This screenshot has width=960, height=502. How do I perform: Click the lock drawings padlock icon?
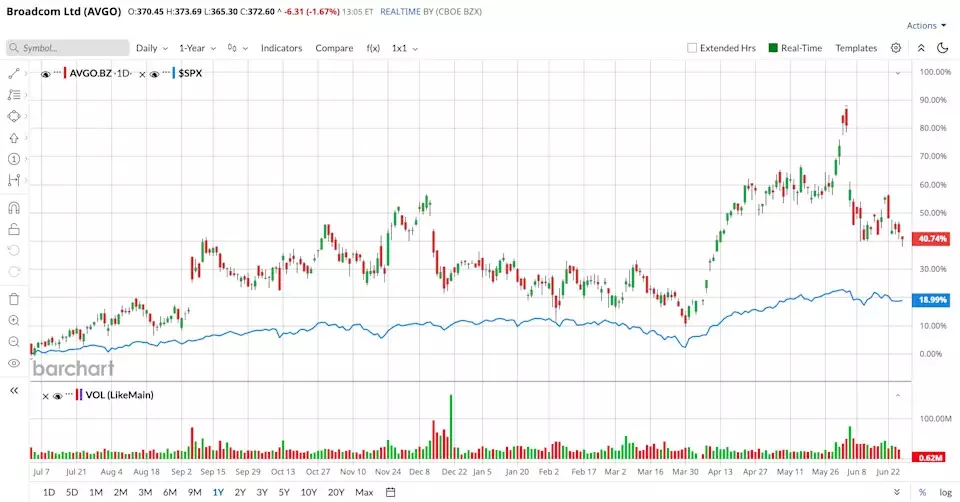point(13,230)
